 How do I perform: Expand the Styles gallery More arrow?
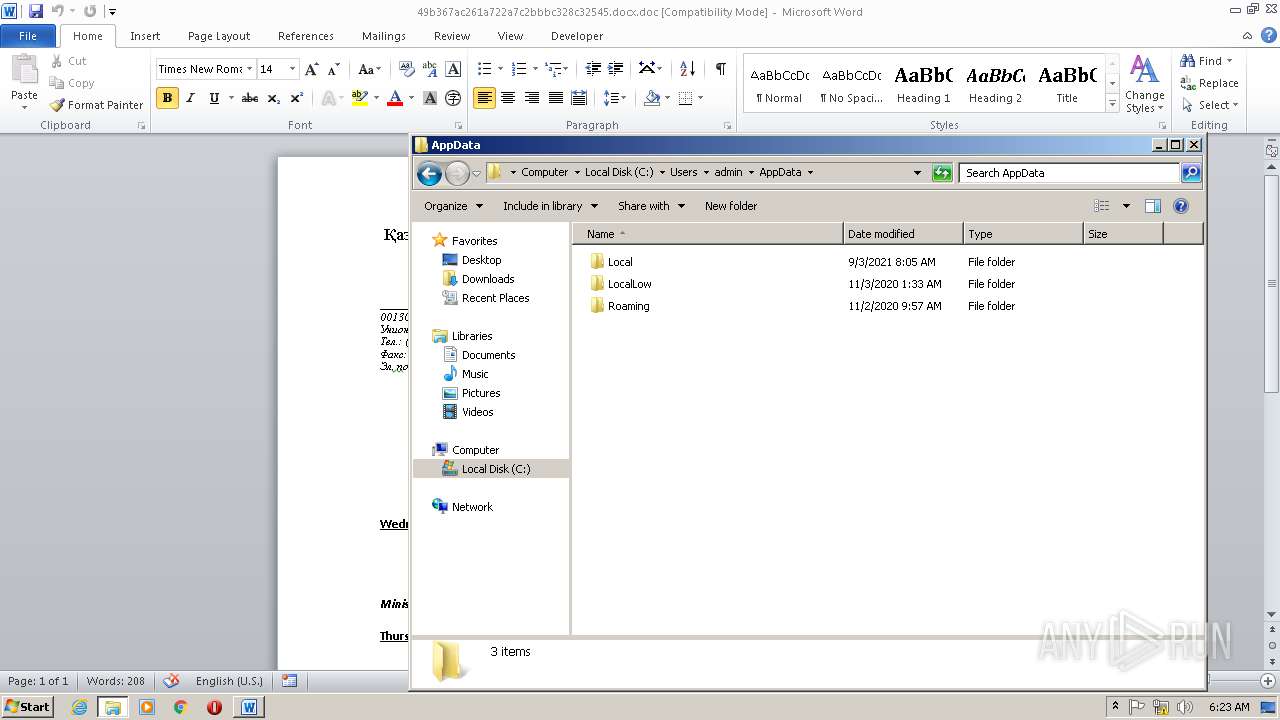coord(1112,103)
